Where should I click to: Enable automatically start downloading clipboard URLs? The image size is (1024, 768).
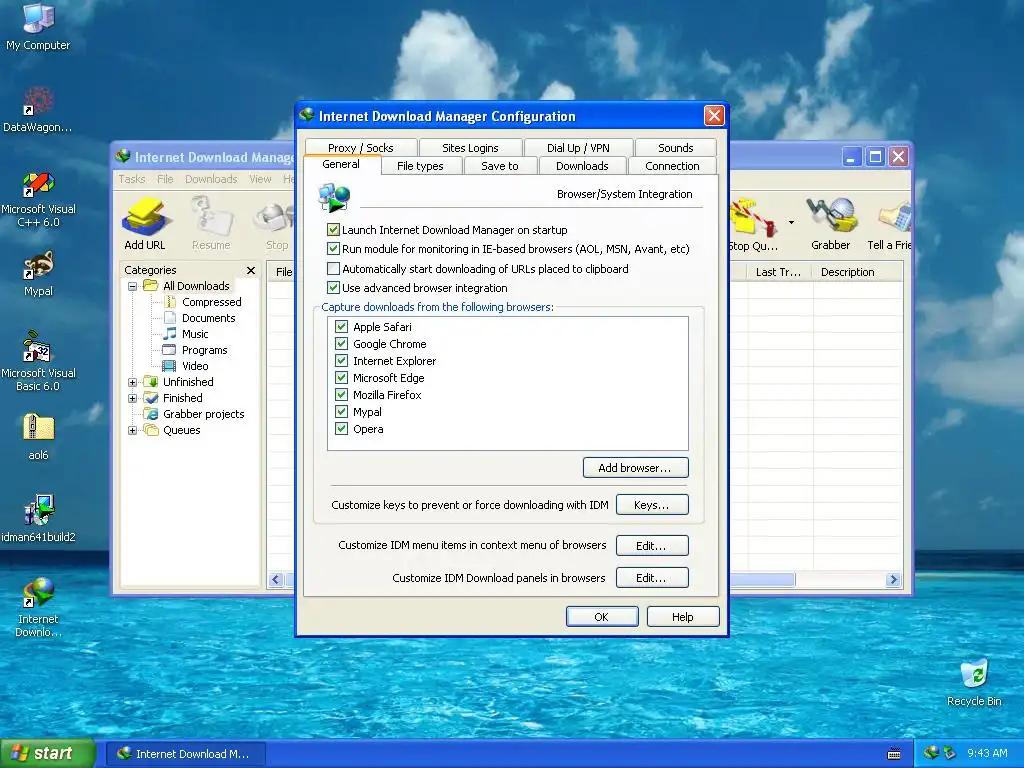click(333, 268)
